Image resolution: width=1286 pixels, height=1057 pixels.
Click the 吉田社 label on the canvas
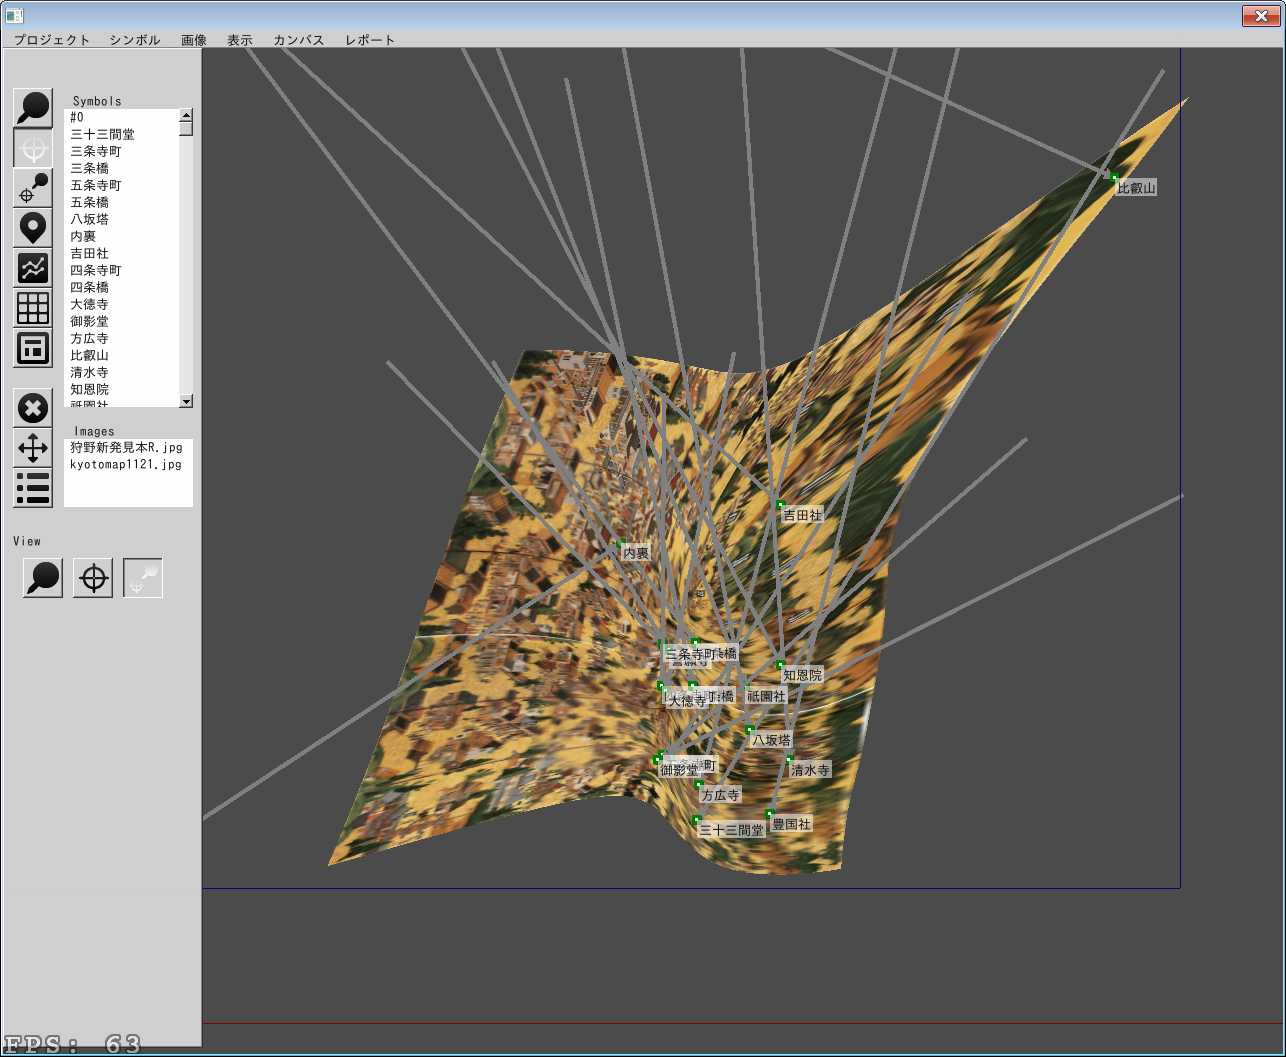802,516
